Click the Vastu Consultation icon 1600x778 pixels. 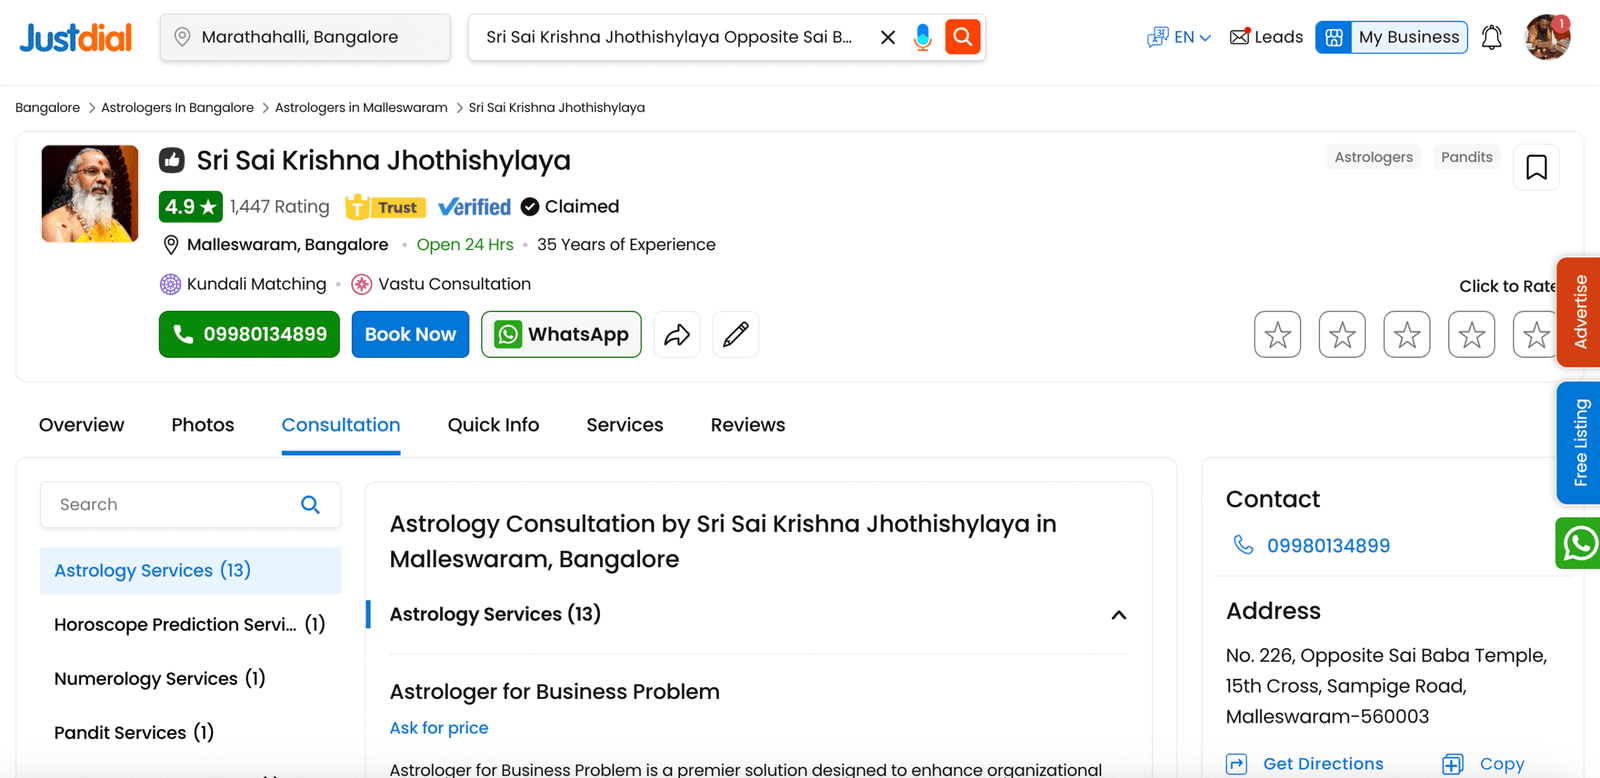(362, 284)
